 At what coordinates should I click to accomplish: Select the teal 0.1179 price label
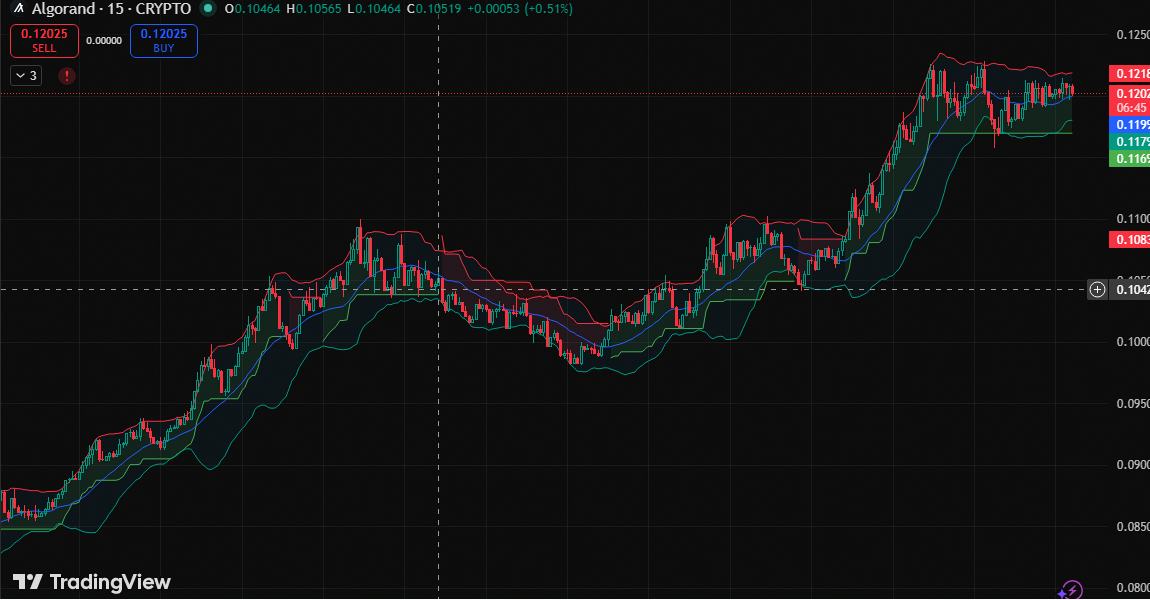click(x=1129, y=142)
